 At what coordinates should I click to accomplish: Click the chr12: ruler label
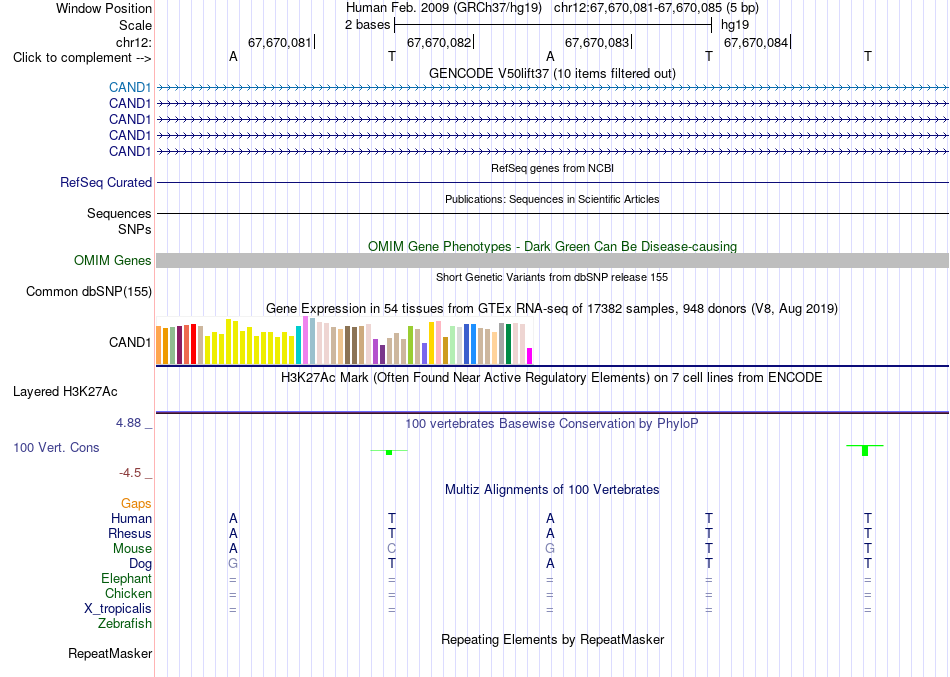(x=133, y=42)
